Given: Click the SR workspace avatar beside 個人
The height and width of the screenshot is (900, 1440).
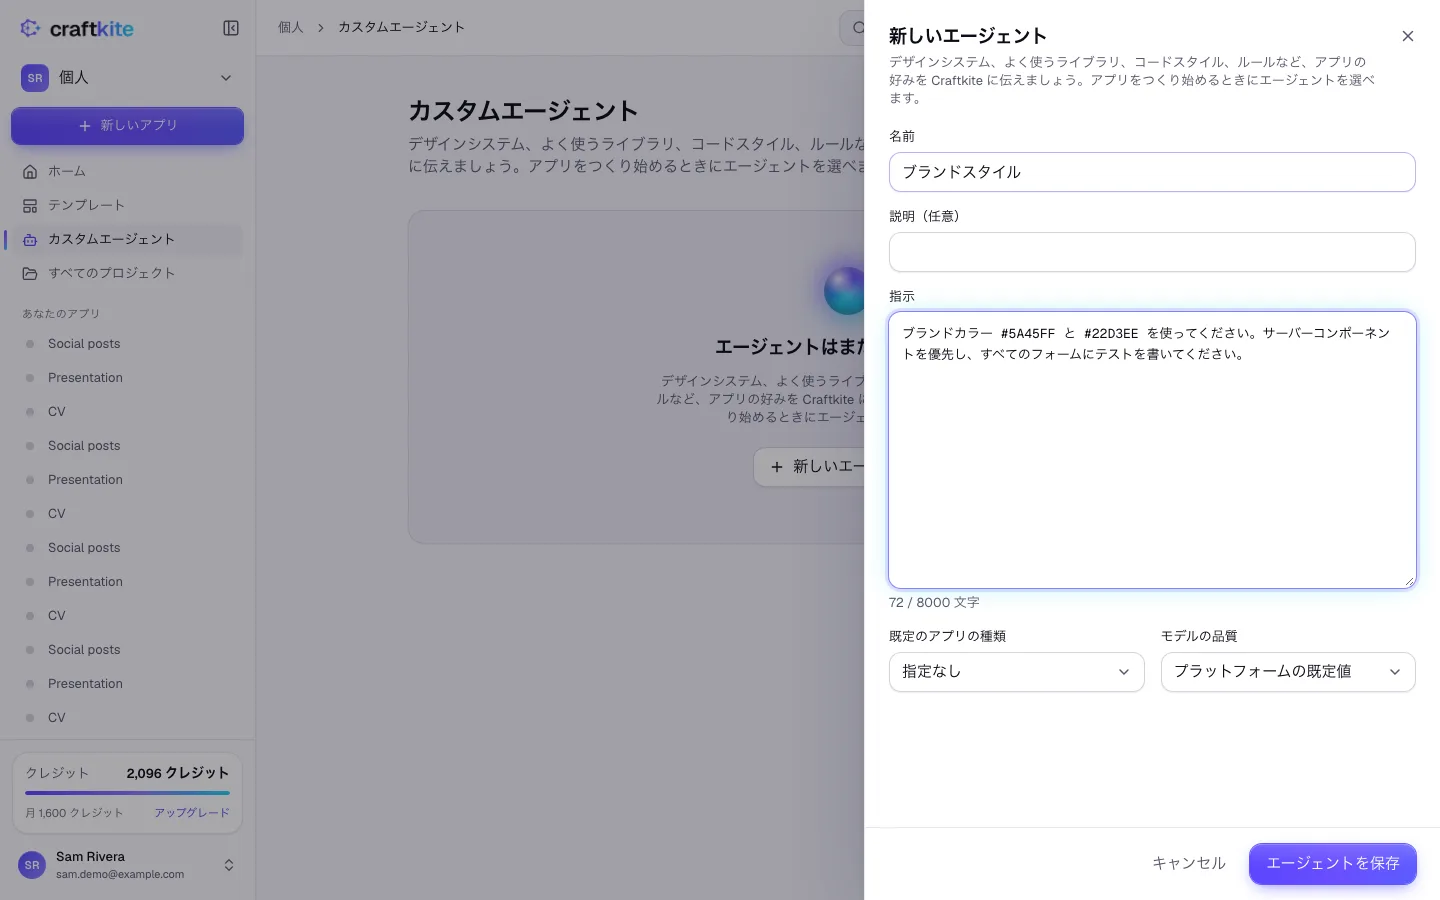Looking at the screenshot, I should coord(35,78).
